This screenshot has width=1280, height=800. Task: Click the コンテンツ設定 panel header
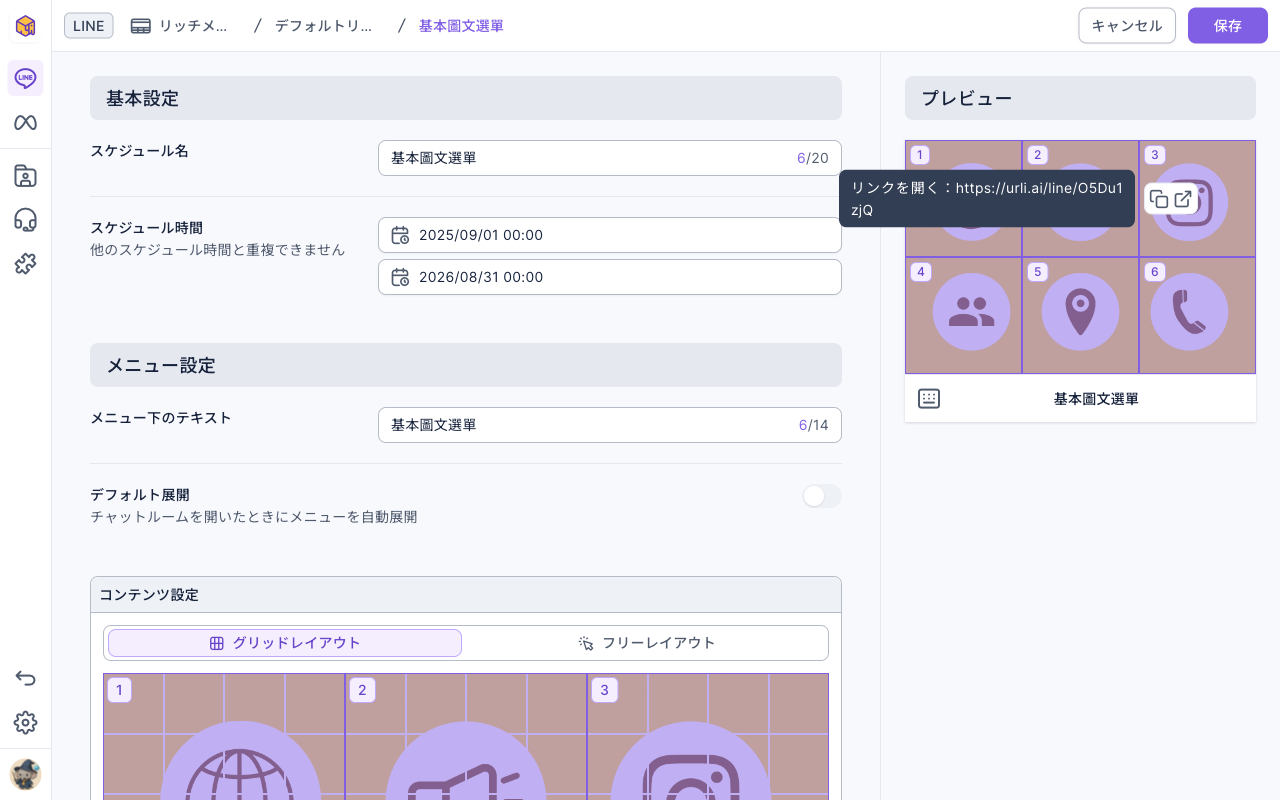(466, 595)
